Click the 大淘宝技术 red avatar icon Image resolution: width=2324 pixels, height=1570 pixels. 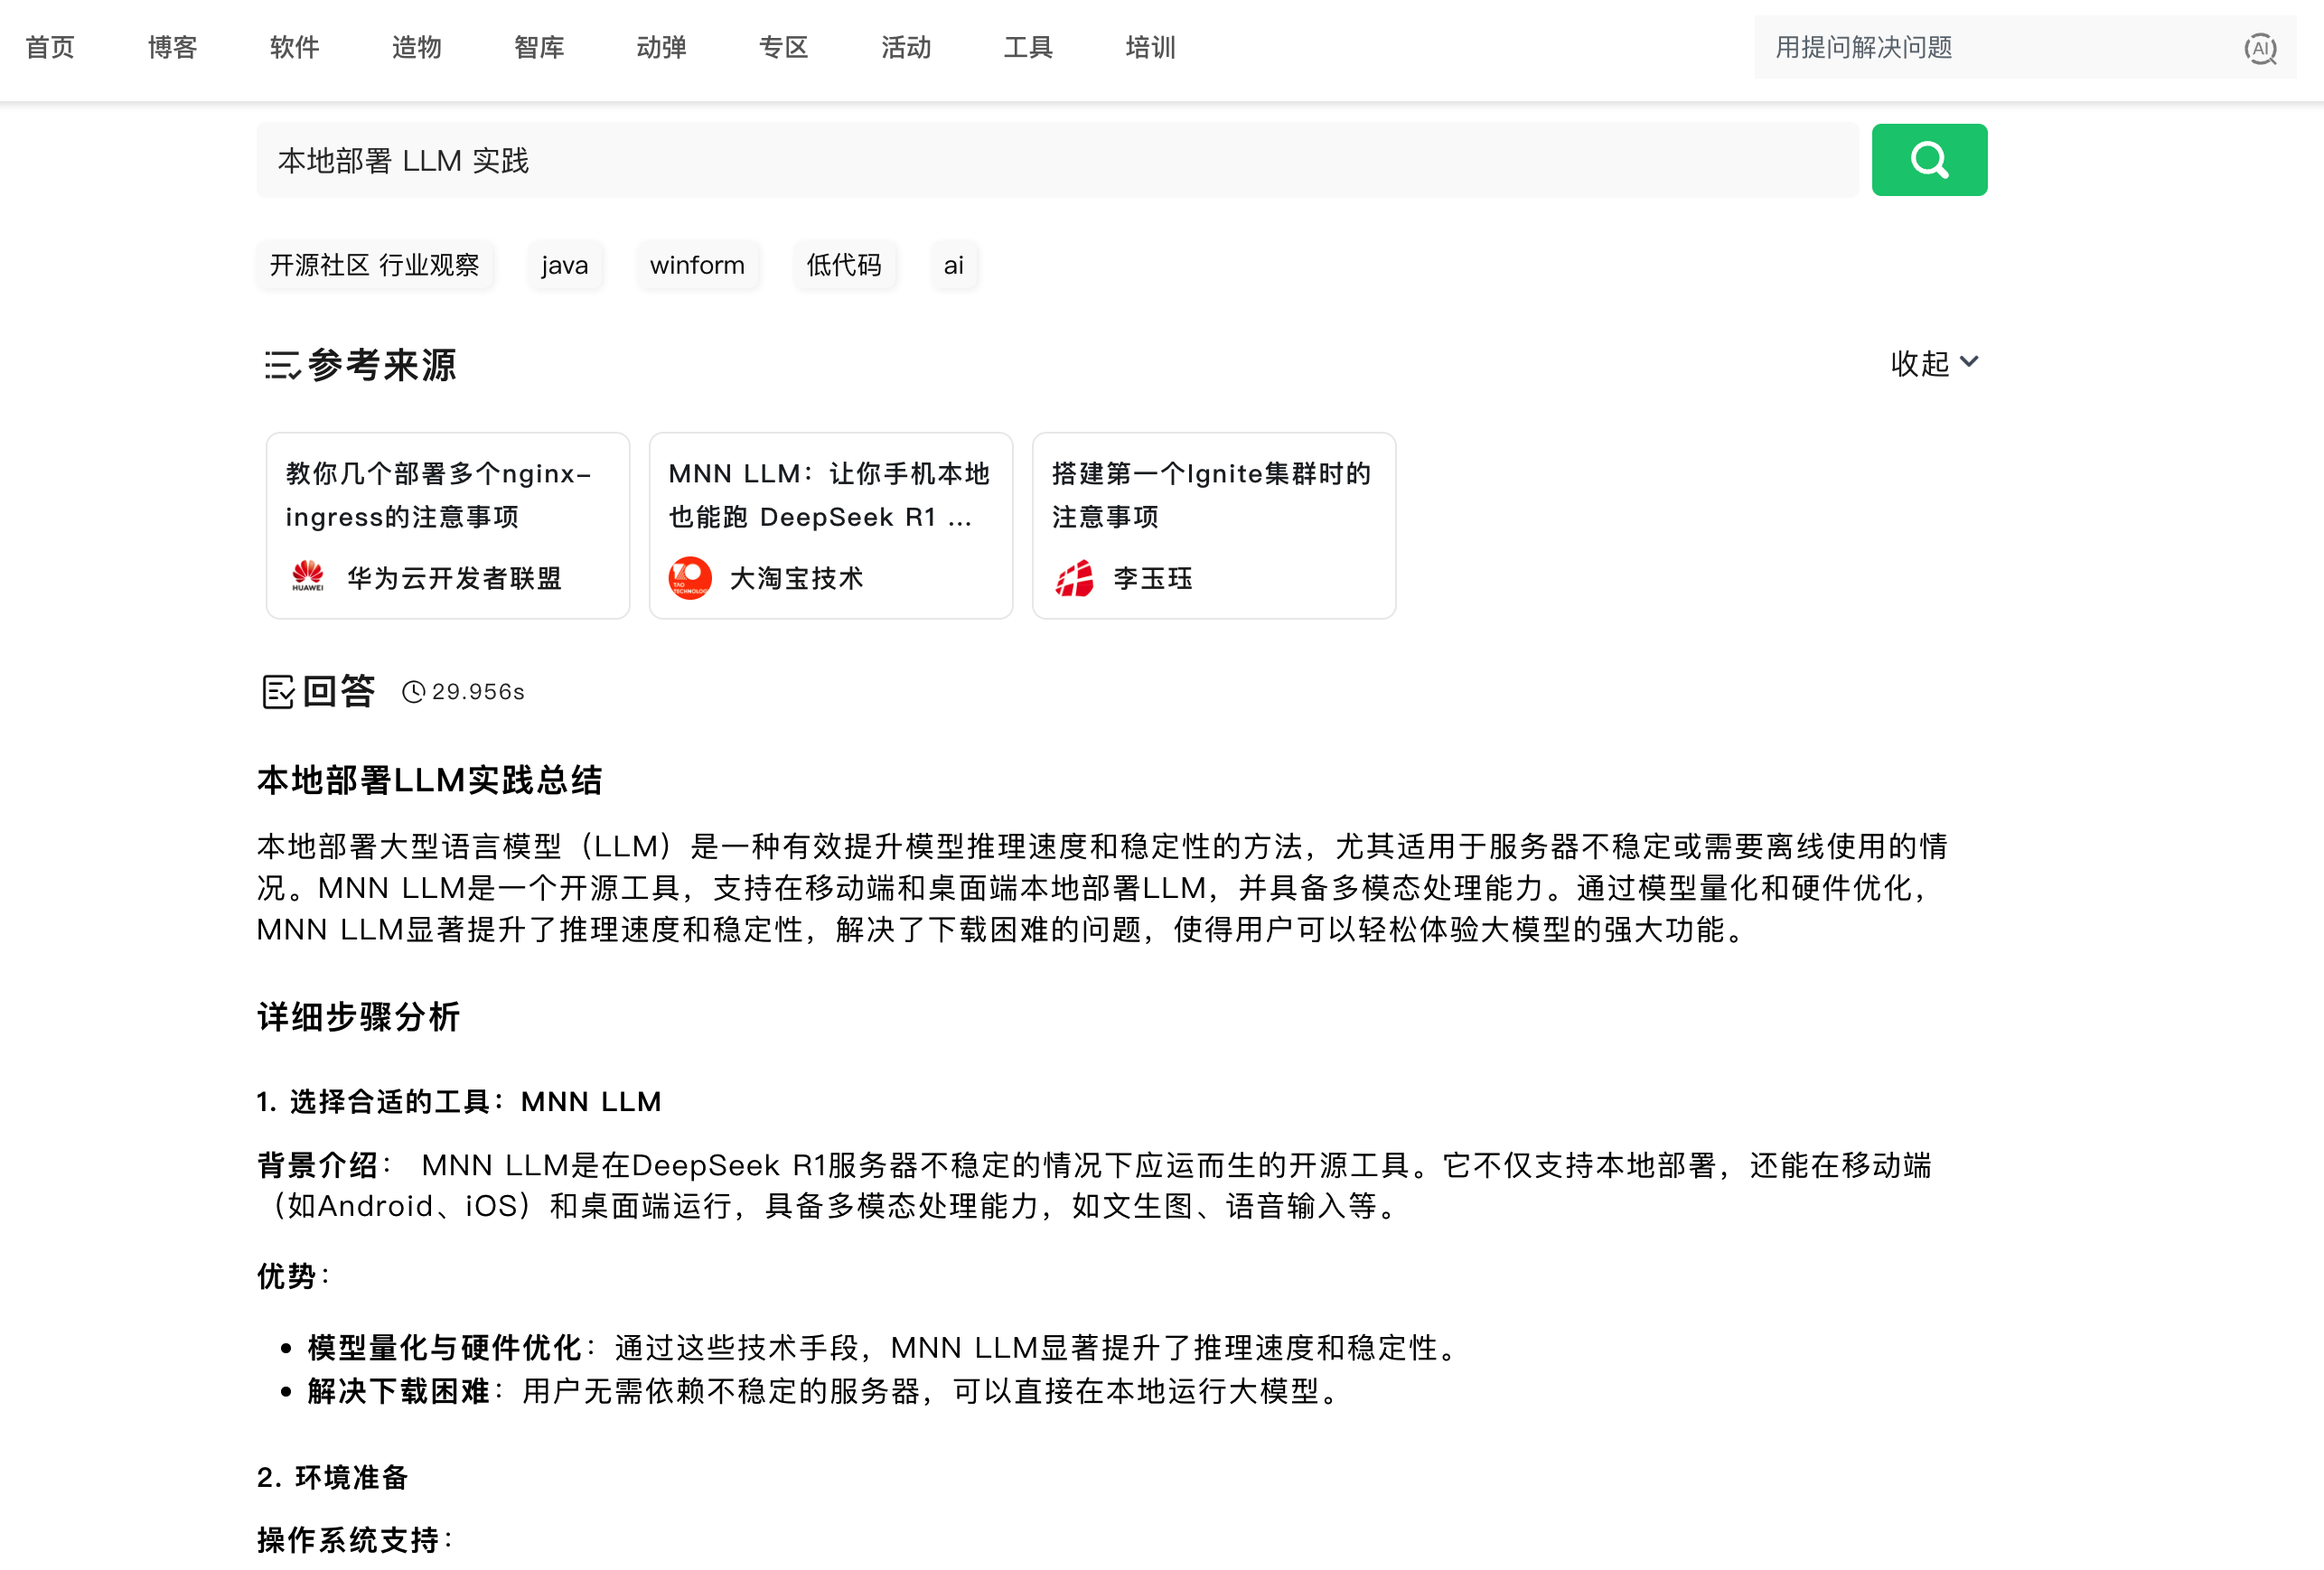[x=690, y=577]
